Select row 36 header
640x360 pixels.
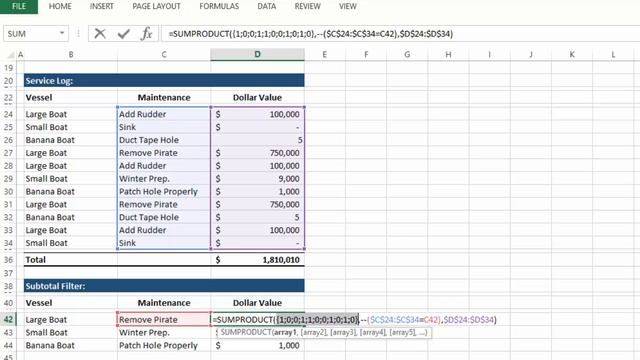[x=8, y=260]
